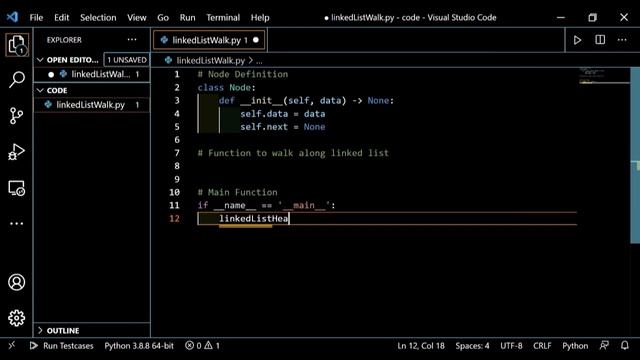Open the Terminal menu
The height and width of the screenshot is (360, 640).
click(223, 18)
